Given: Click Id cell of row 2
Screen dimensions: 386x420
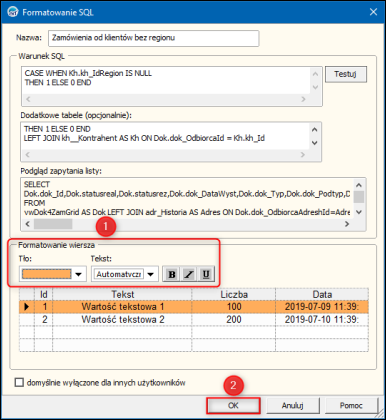Looking at the screenshot, I should pos(44,319).
